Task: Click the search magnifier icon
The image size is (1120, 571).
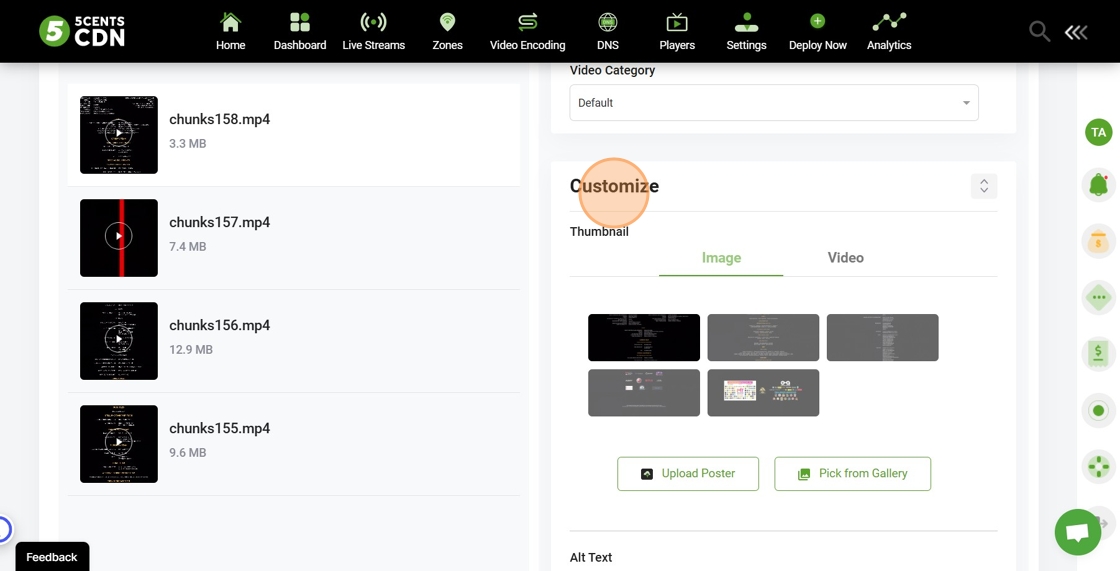Action: point(1039,31)
